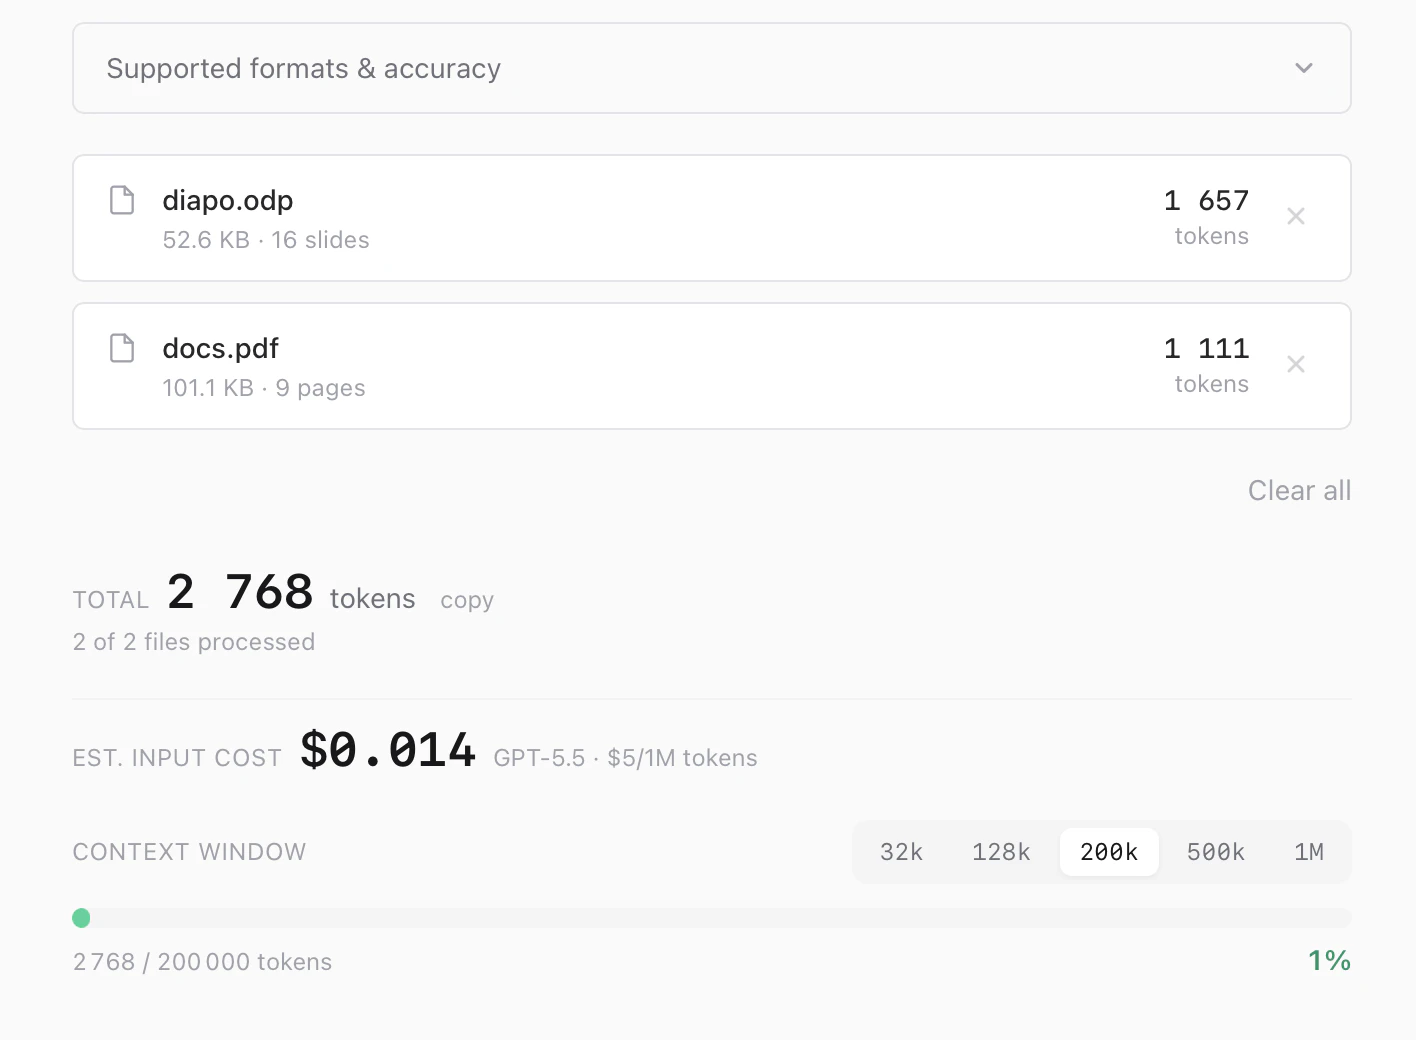
Task: Clear all uploaded files
Action: [x=1299, y=490]
